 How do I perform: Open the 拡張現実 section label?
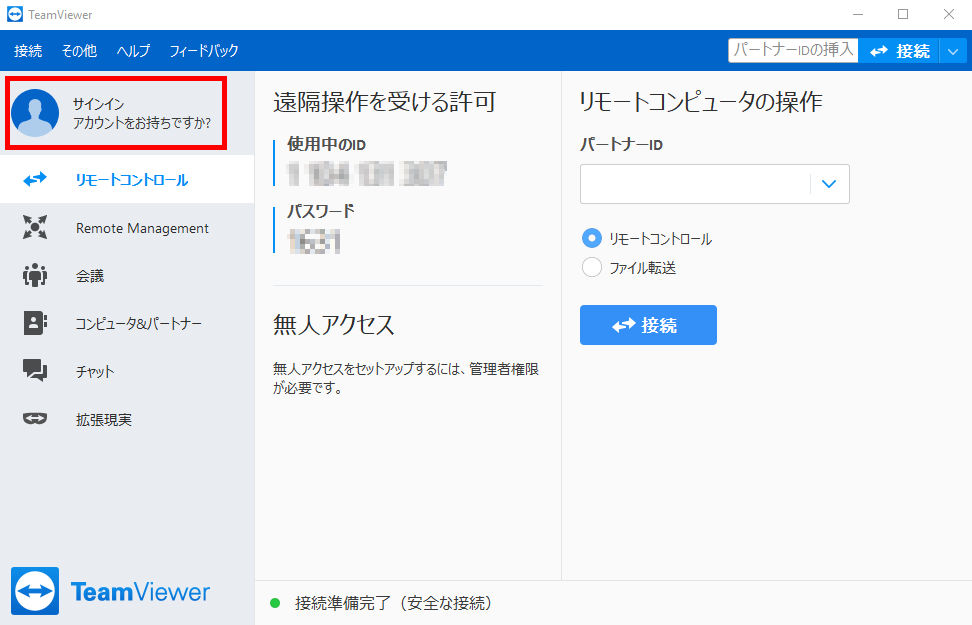(x=104, y=420)
